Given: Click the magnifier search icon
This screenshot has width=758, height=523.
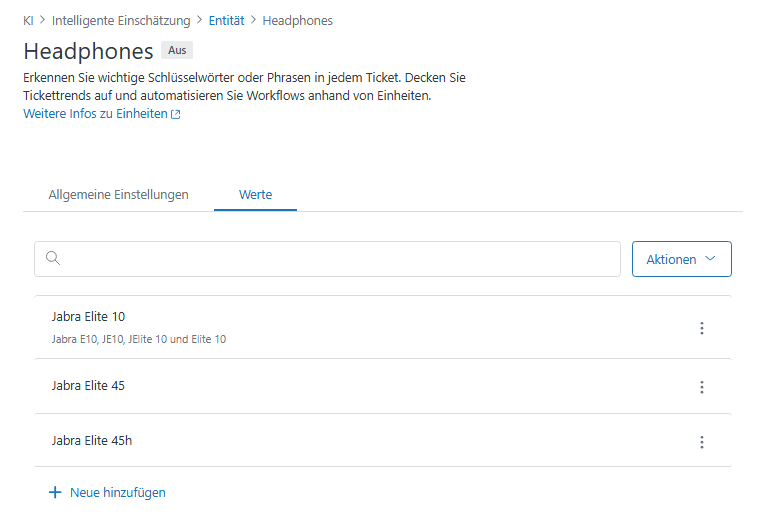Looking at the screenshot, I should [53, 258].
